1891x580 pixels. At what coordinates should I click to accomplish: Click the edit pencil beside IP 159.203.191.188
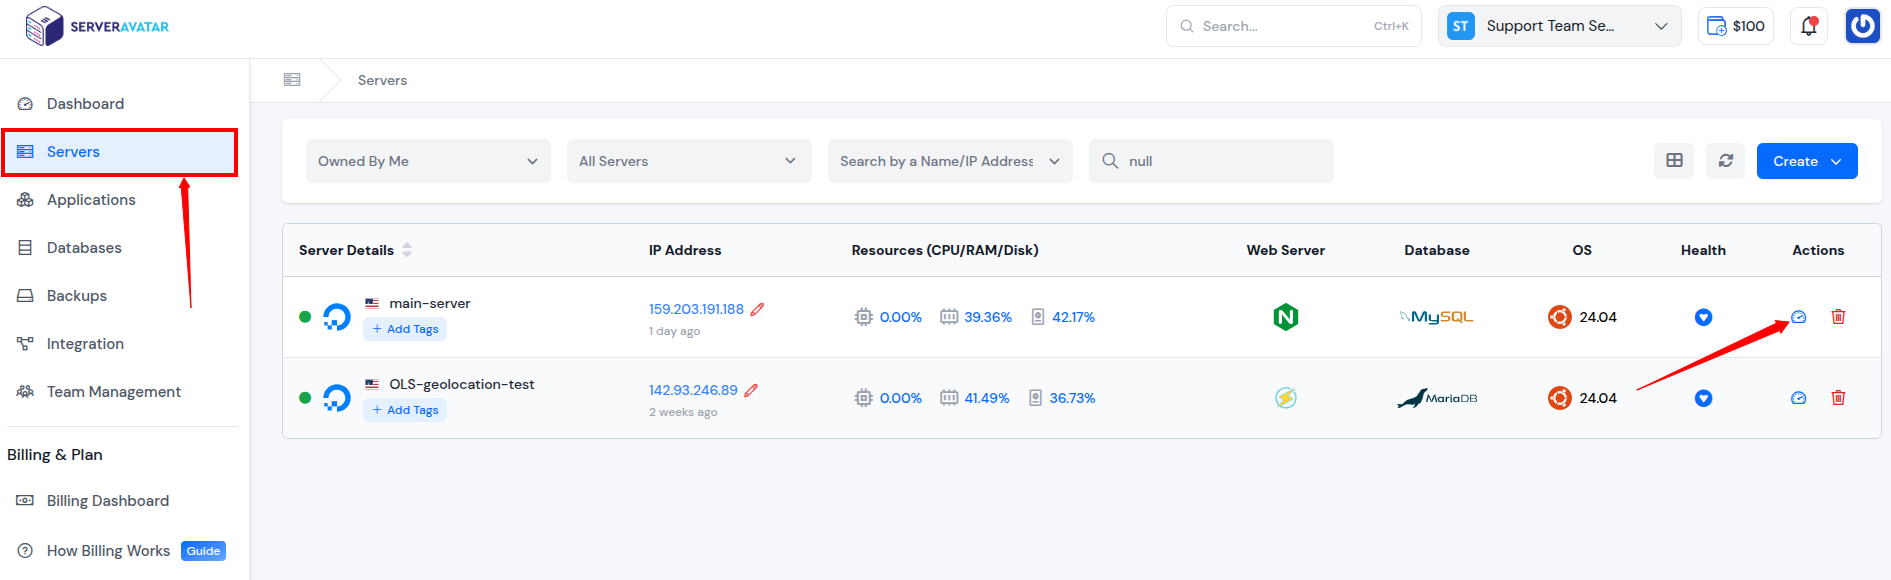(x=758, y=309)
